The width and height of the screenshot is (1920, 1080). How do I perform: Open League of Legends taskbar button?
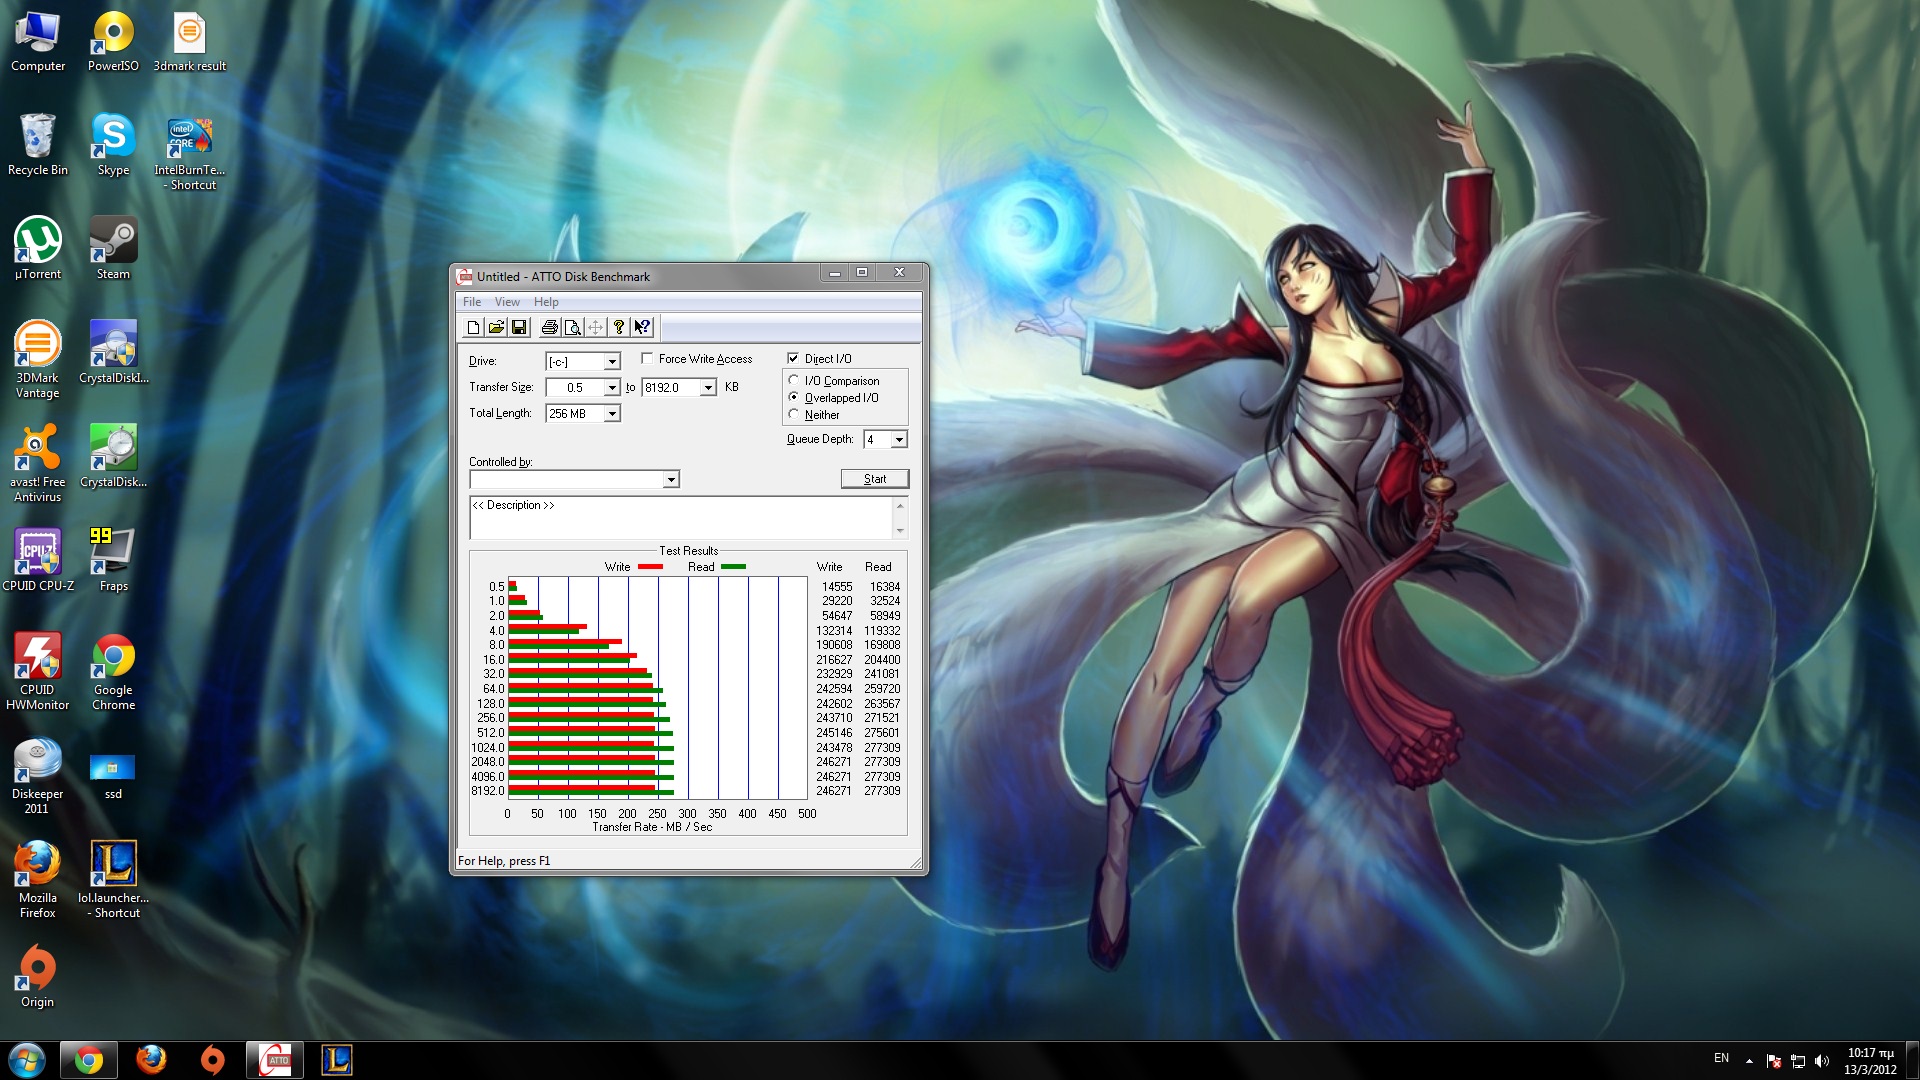336,1060
